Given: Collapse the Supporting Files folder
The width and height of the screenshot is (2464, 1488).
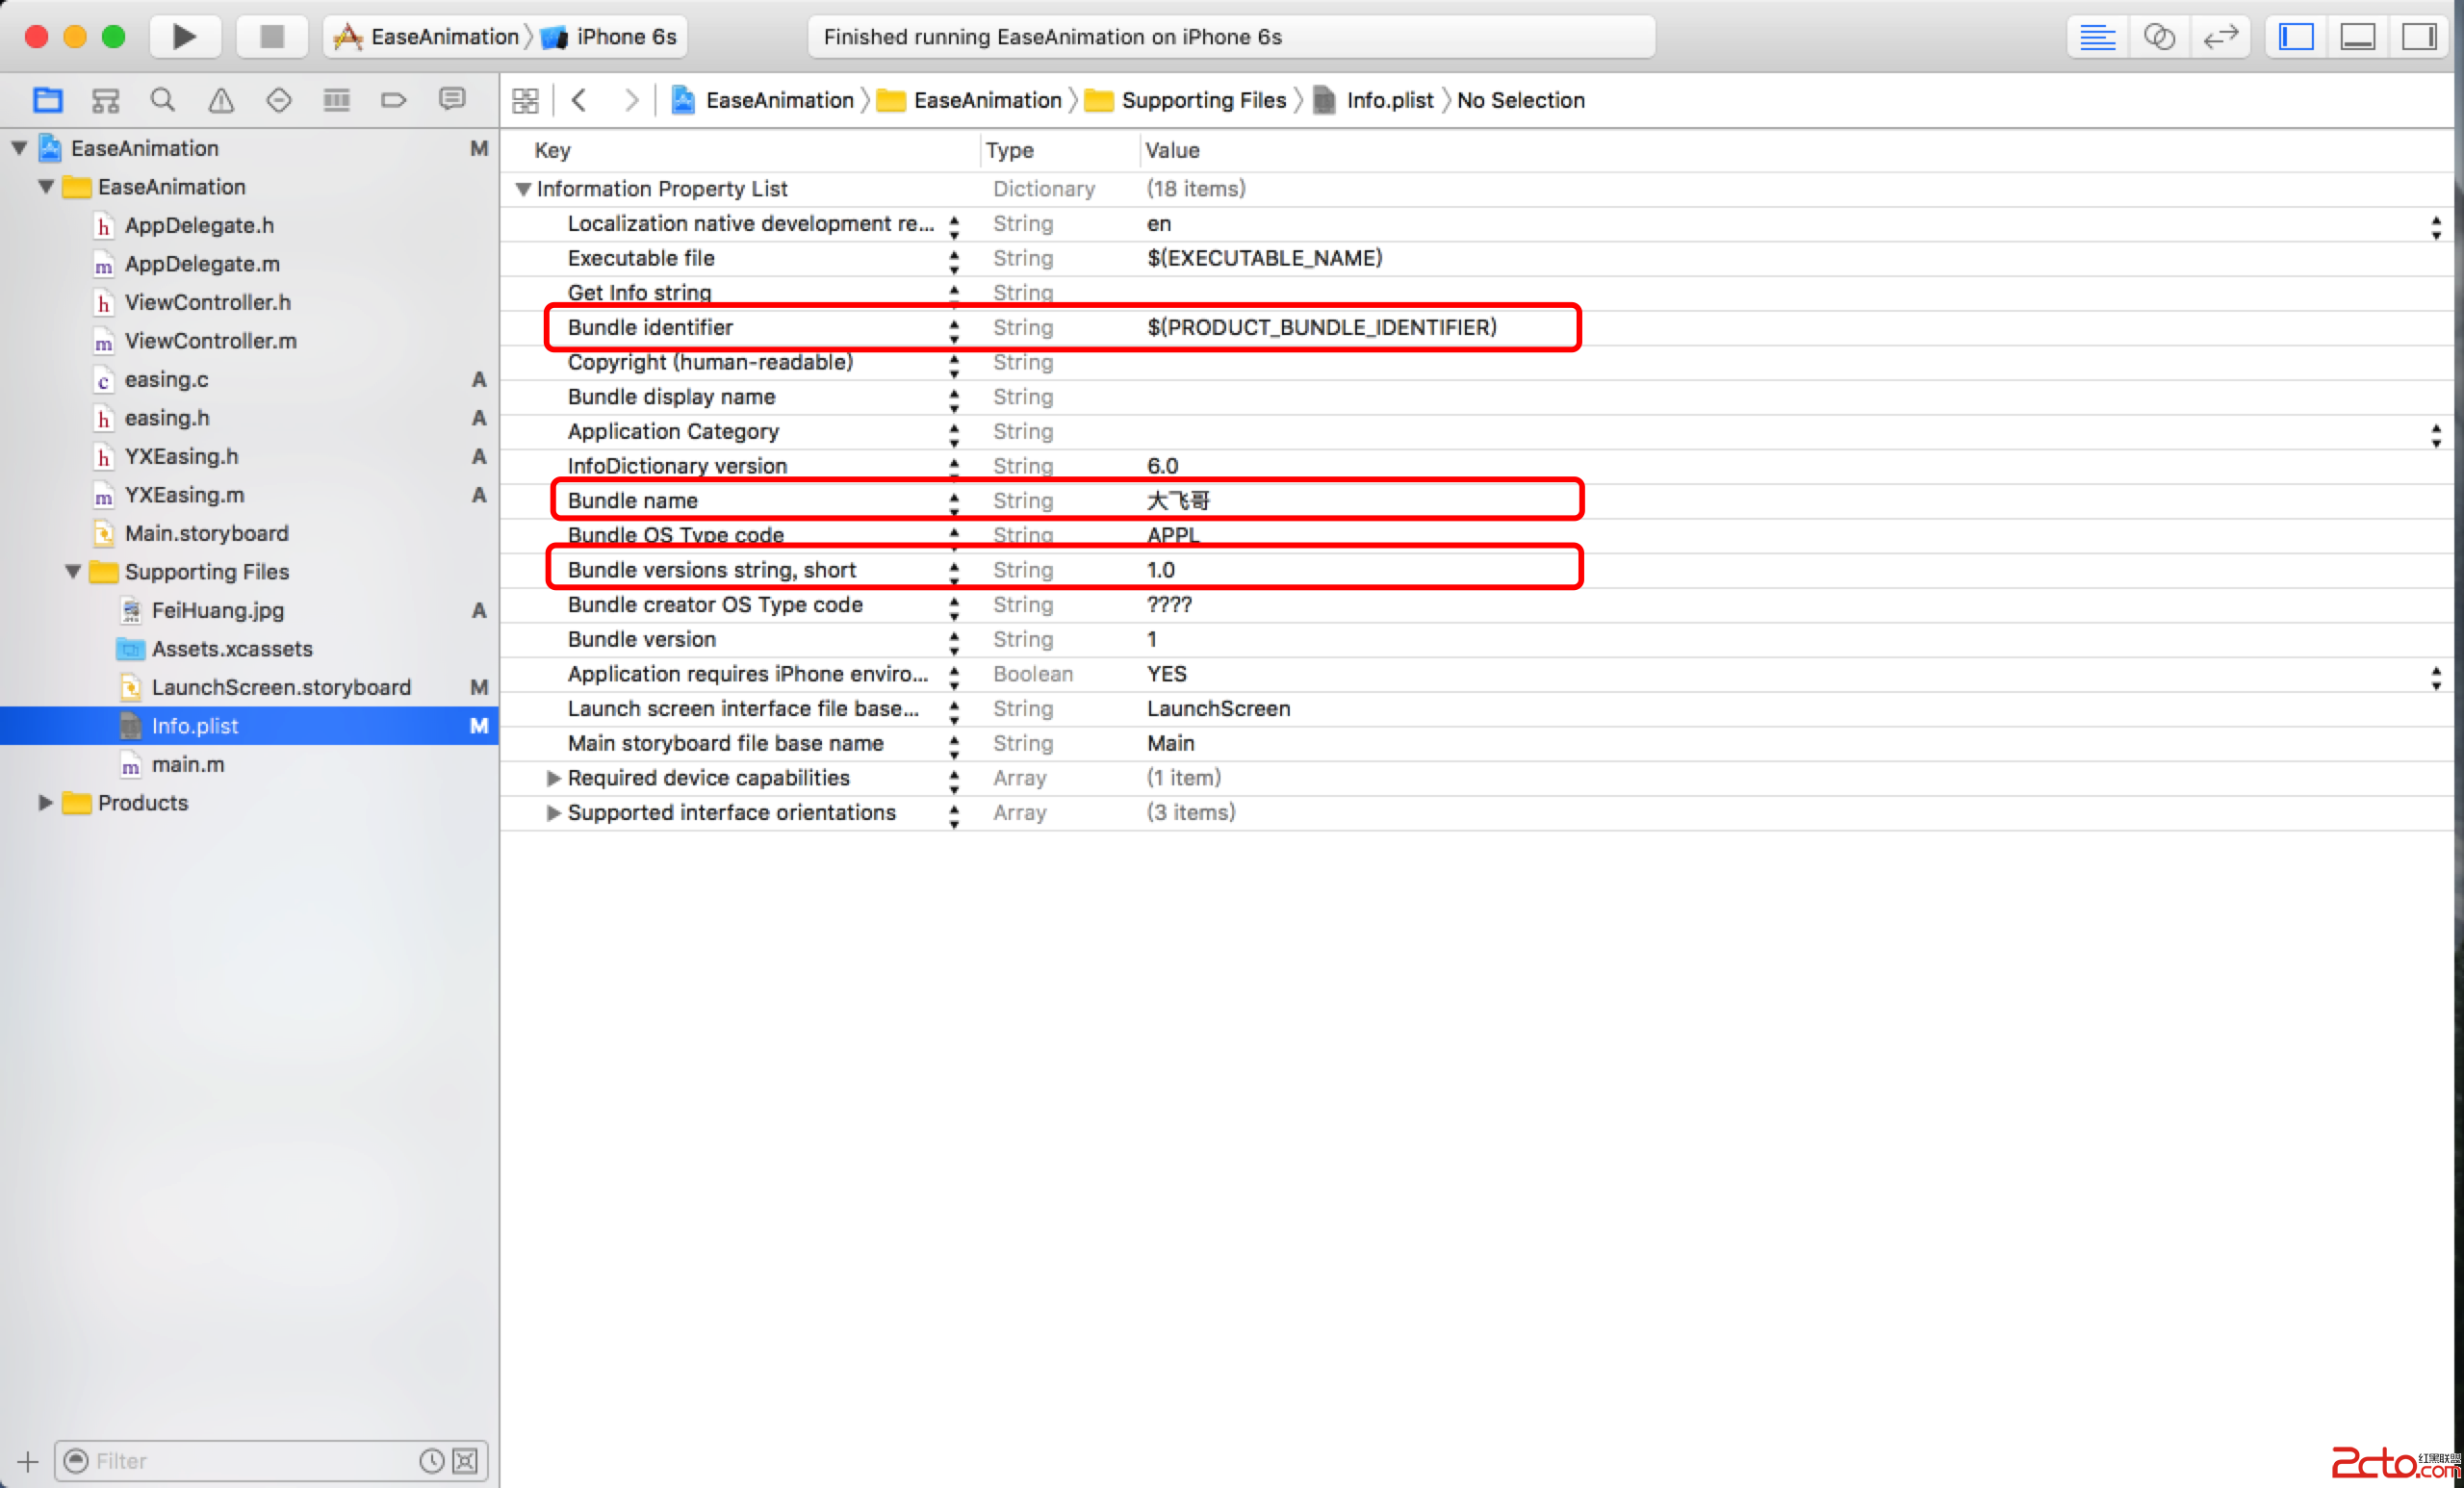Looking at the screenshot, I should pos(73,572).
